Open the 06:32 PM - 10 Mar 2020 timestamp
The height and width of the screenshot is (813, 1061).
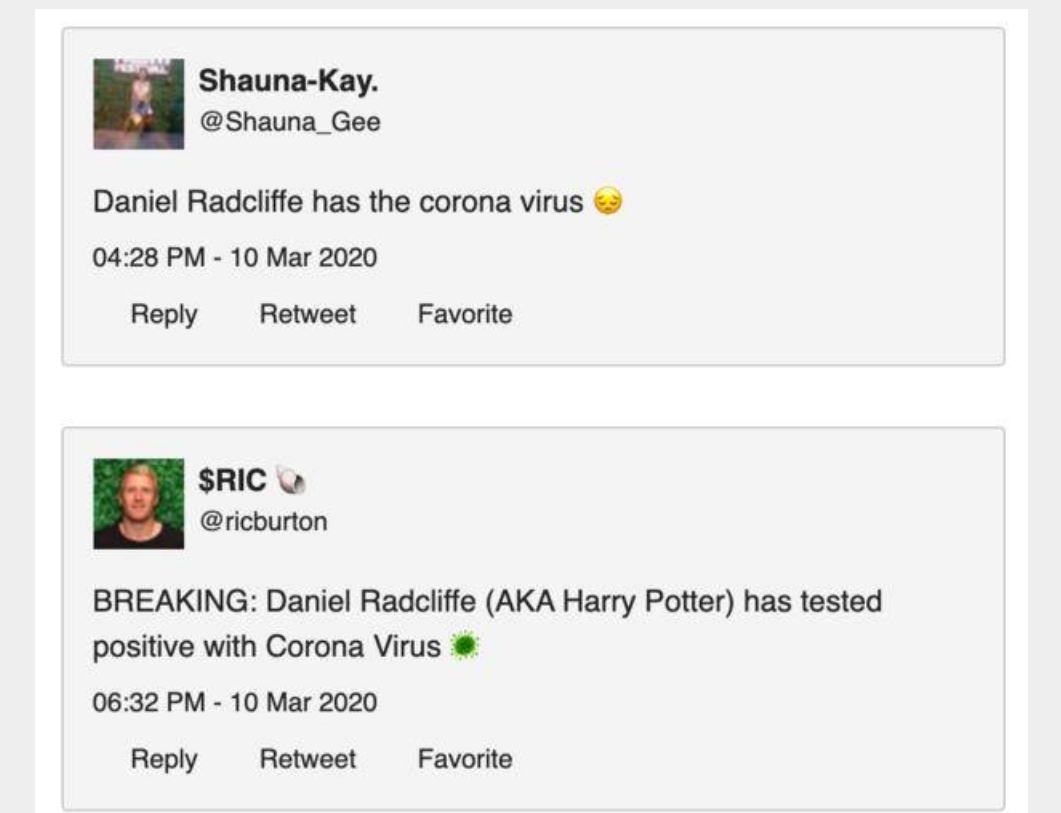235,703
